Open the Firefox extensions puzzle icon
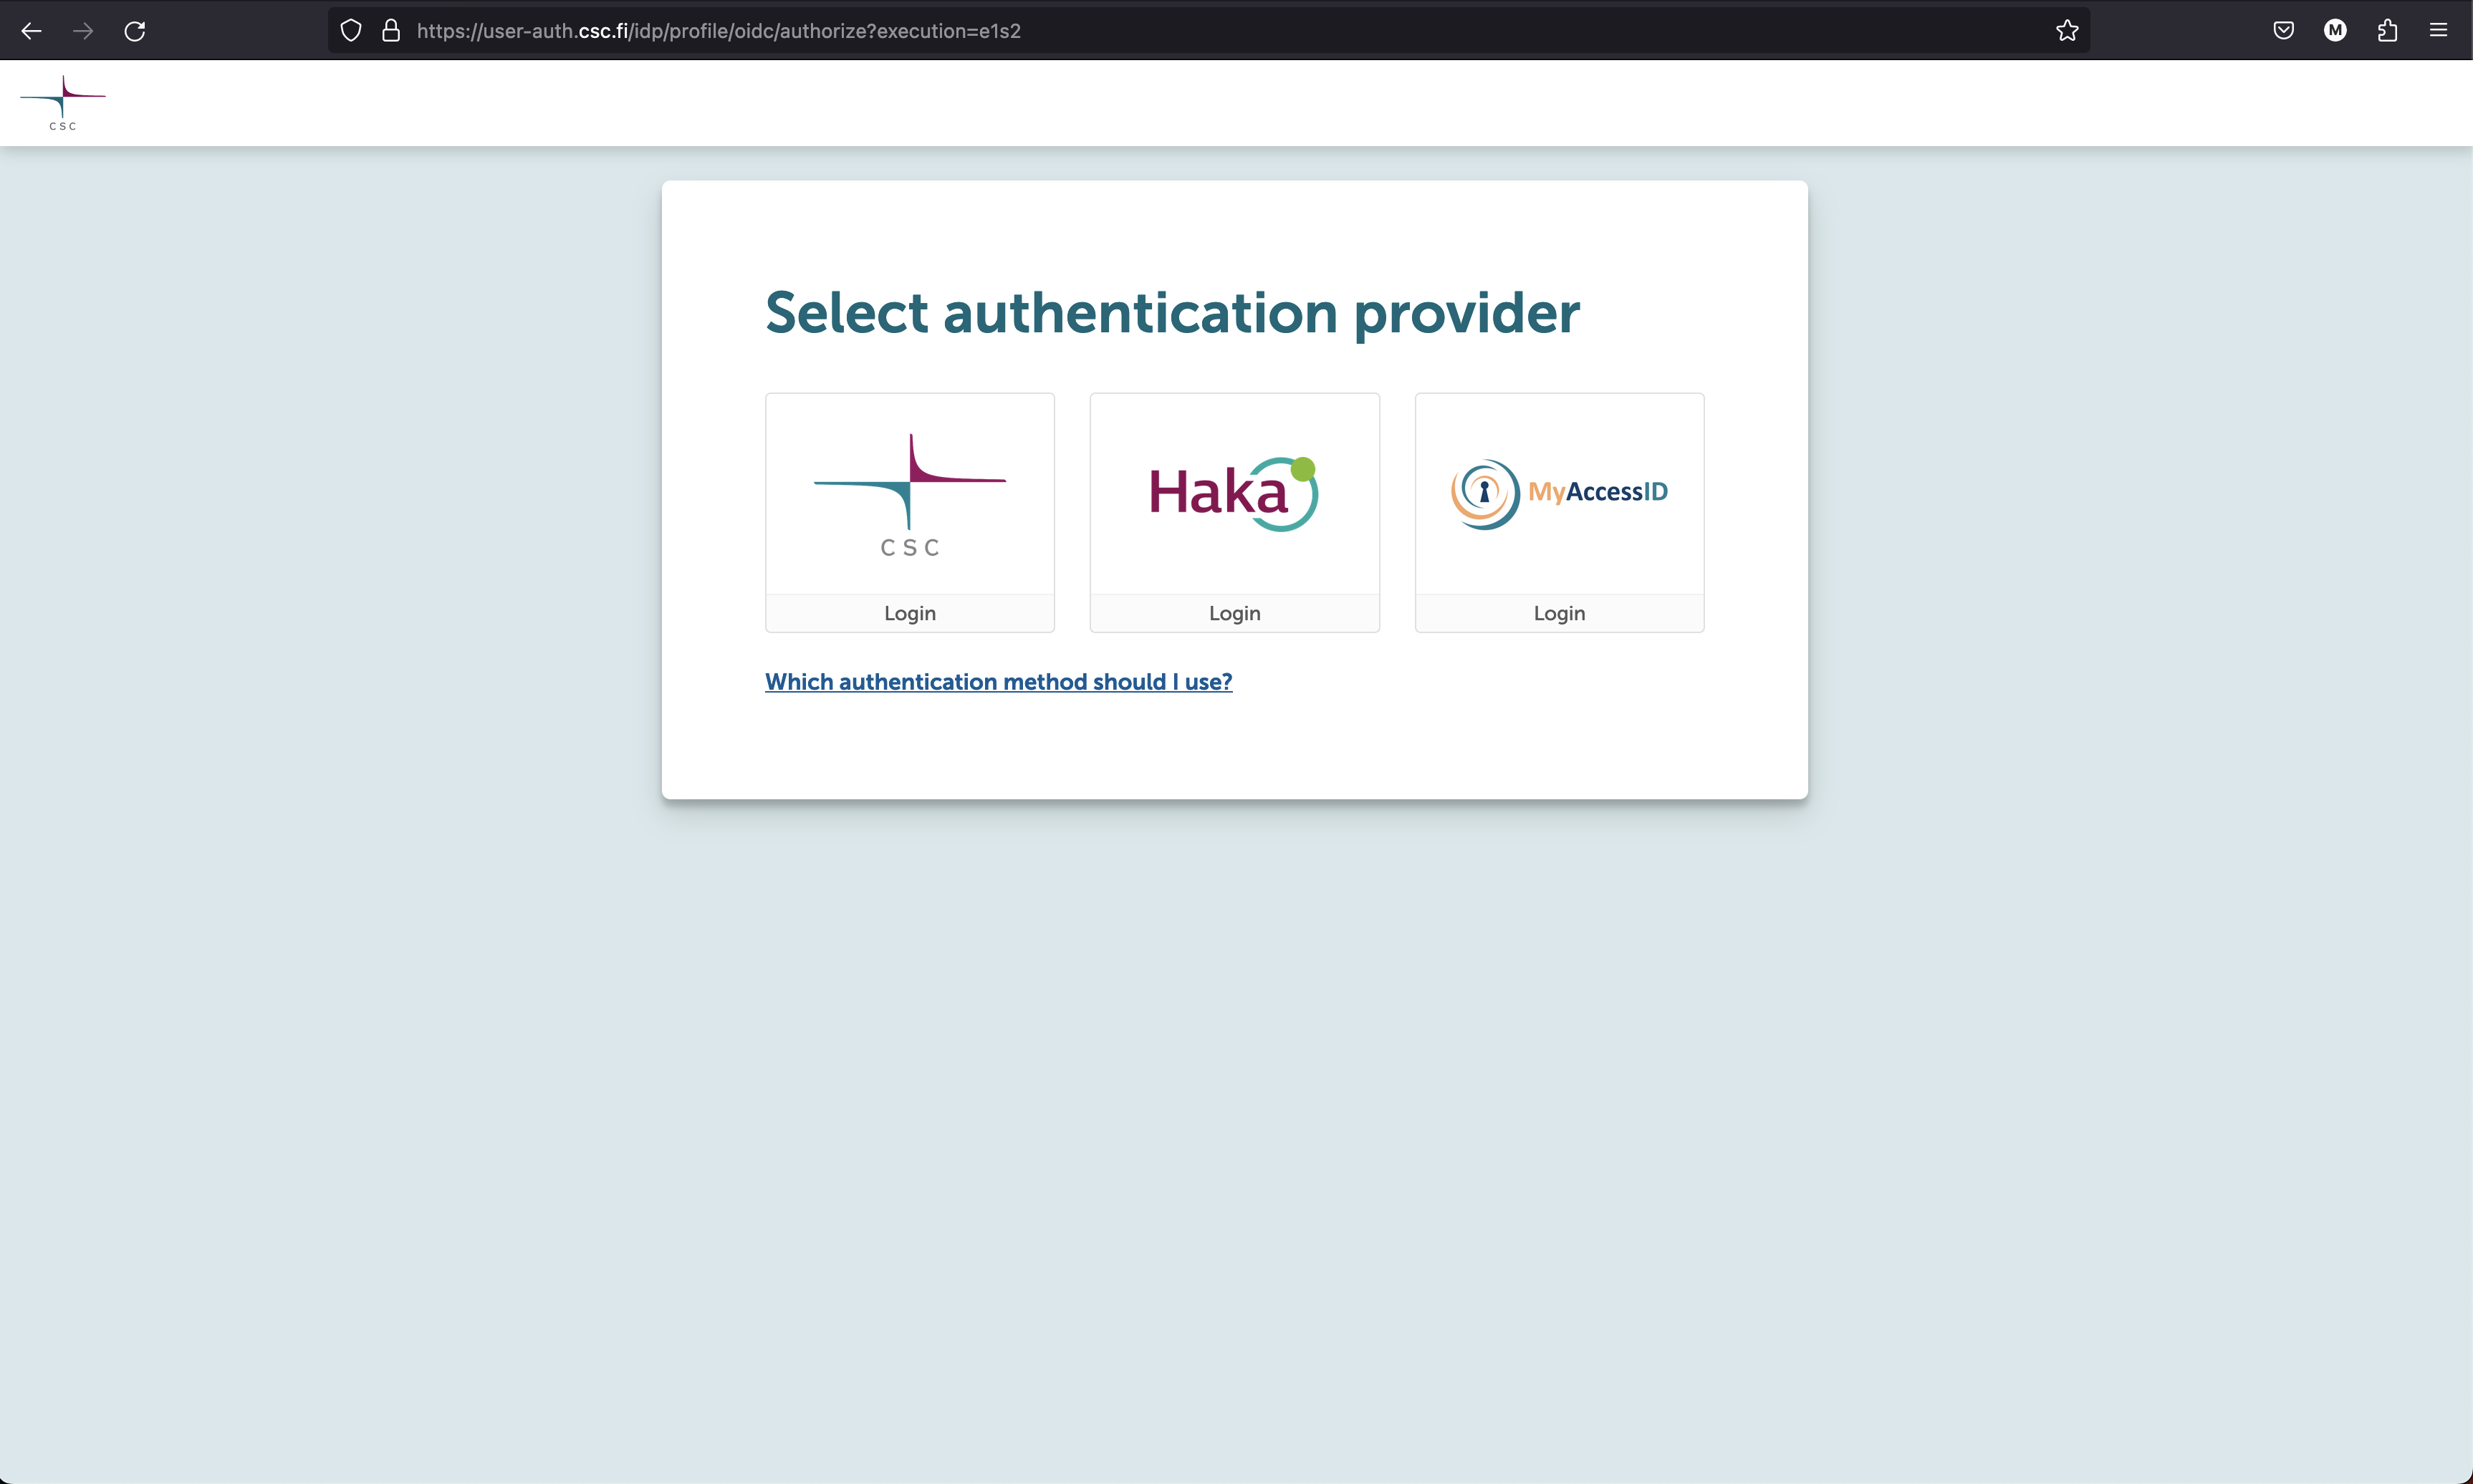2473x1484 pixels. (x=2387, y=30)
